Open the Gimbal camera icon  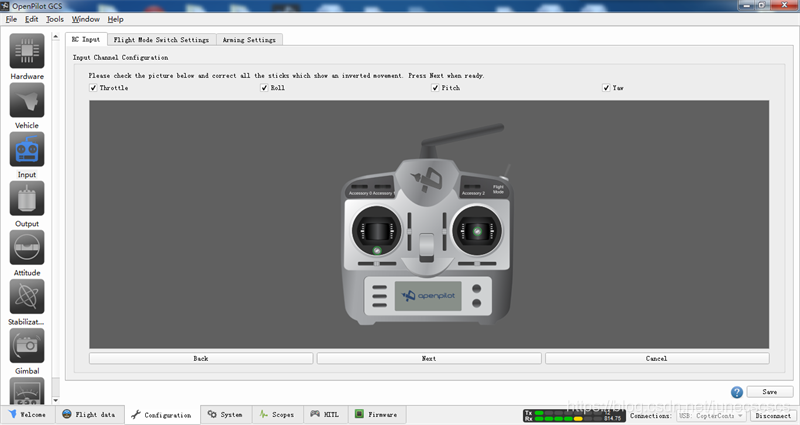(x=27, y=345)
